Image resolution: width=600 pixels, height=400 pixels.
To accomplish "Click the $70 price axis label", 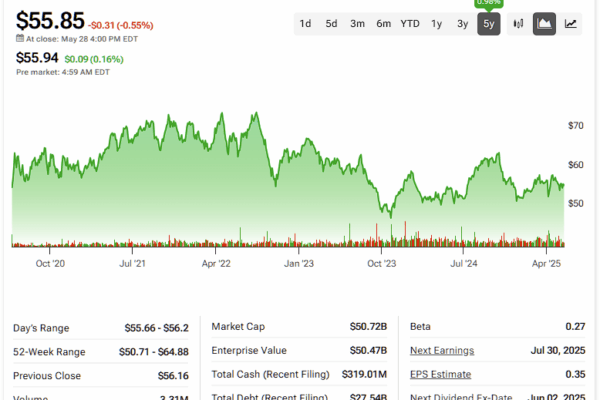I will [576, 126].
